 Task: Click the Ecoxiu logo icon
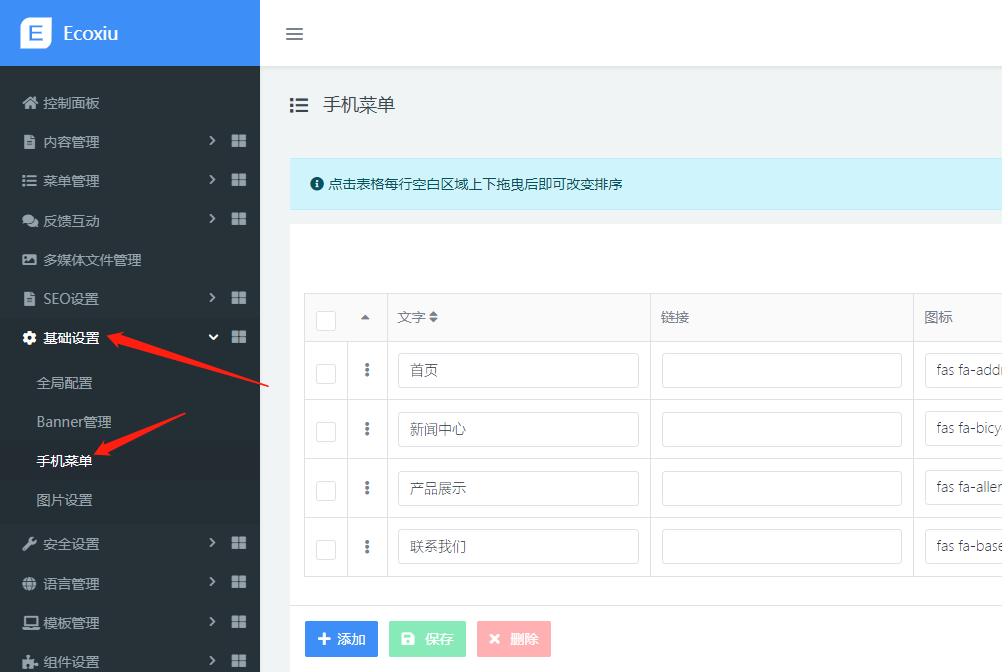[x=36, y=33]
